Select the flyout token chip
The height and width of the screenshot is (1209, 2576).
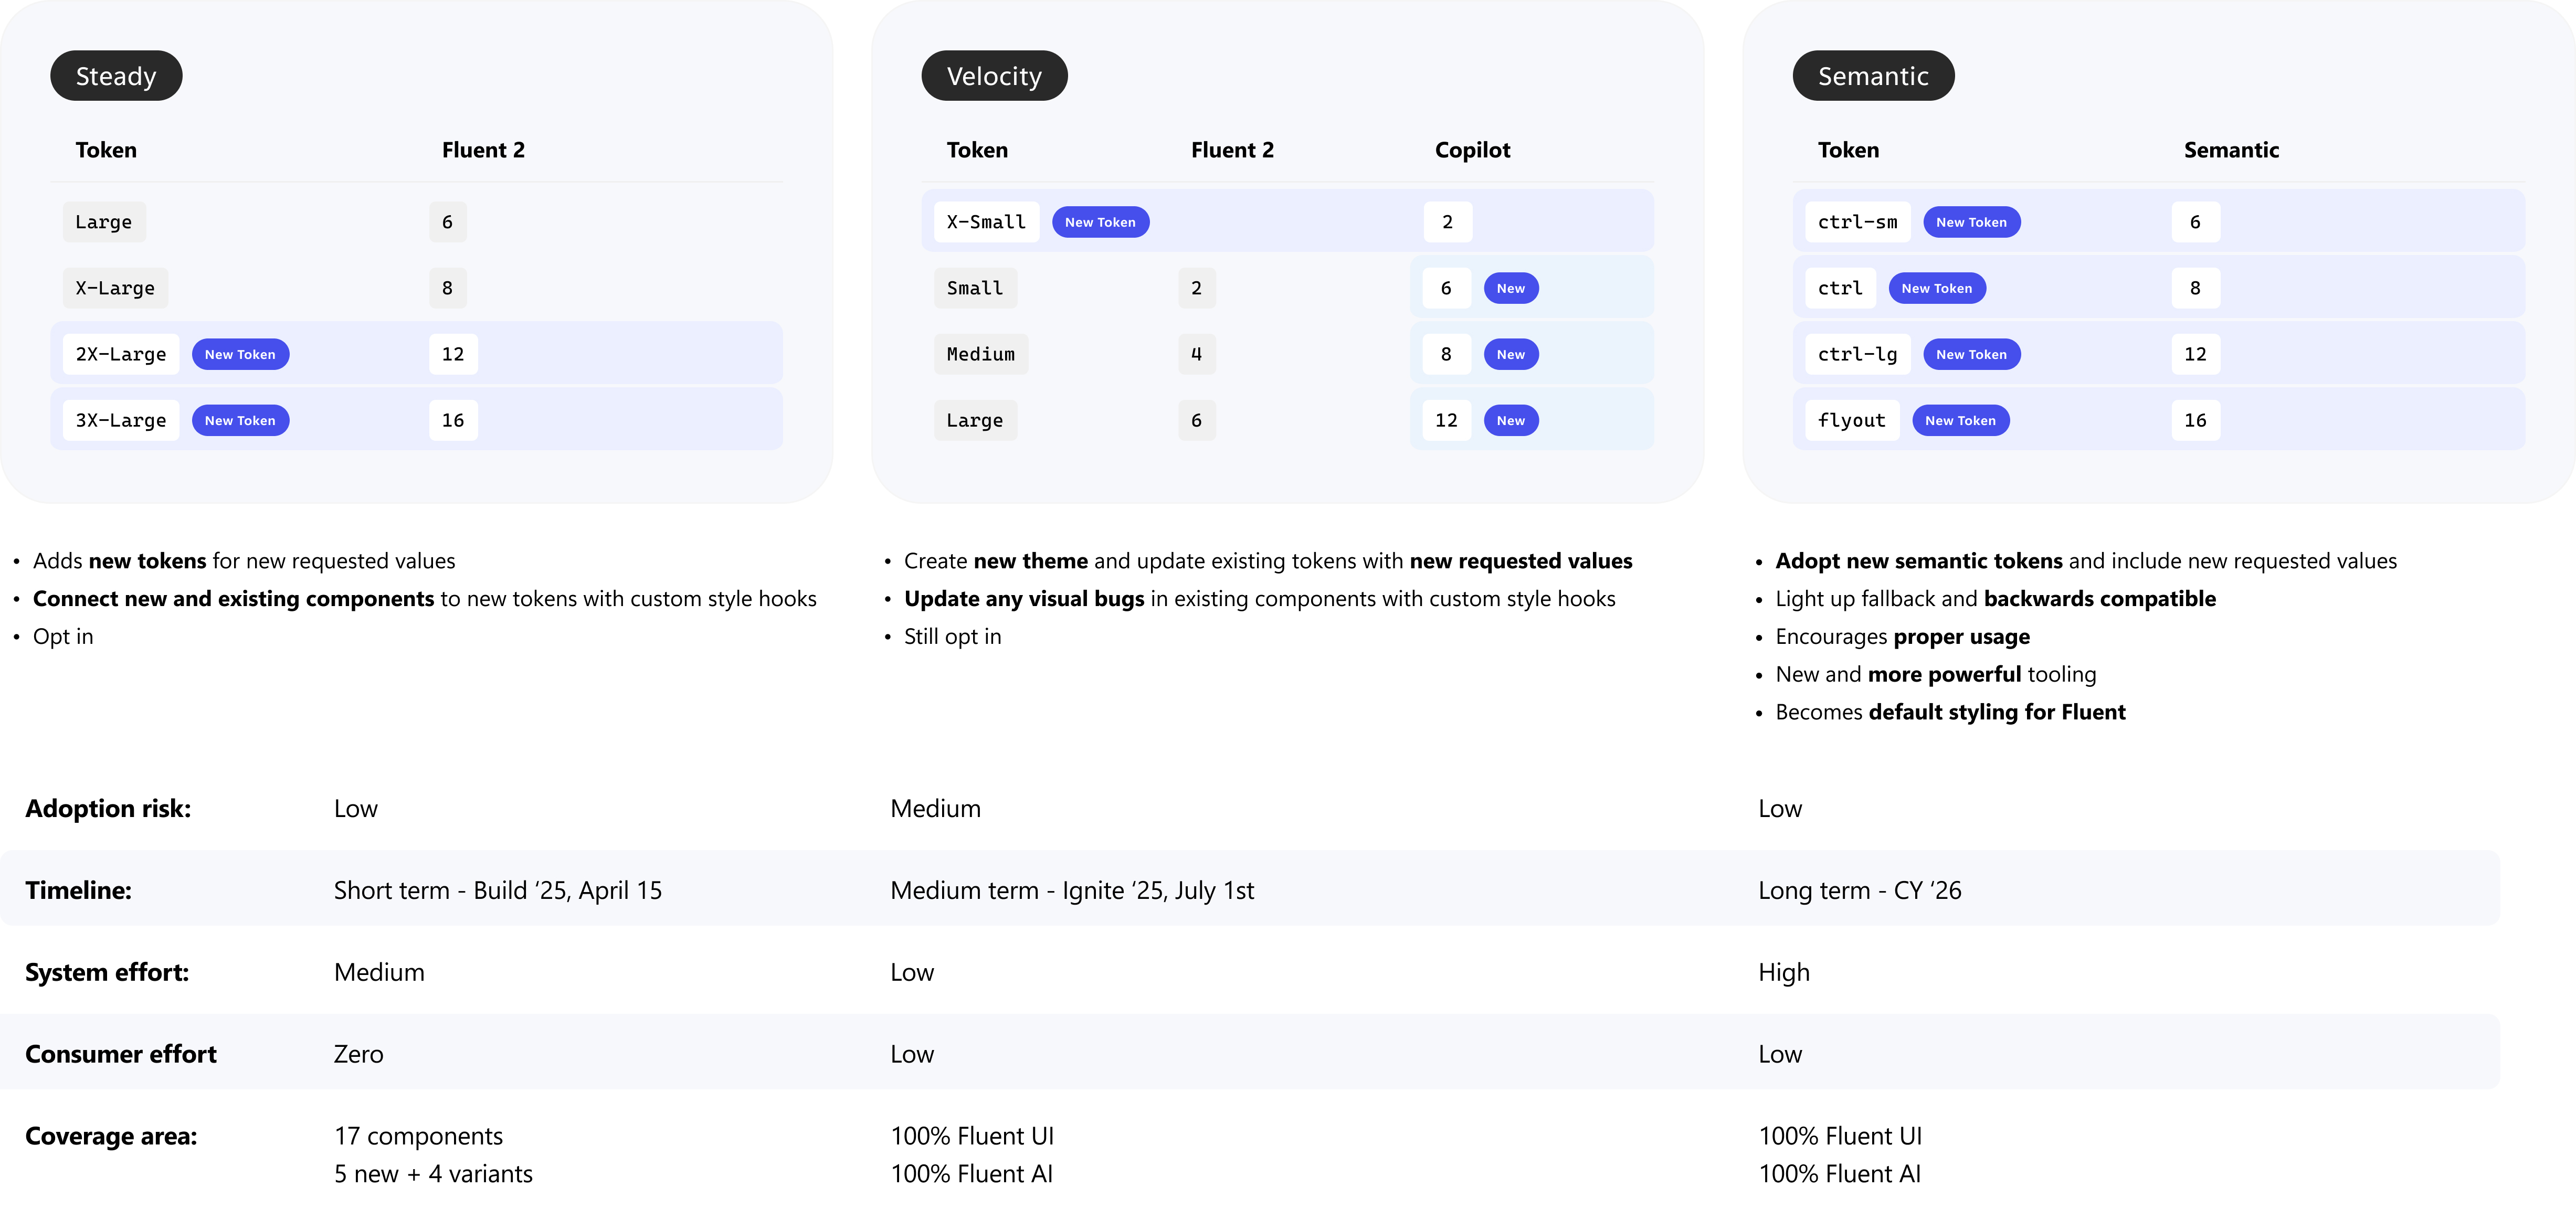pos(1852,420)
